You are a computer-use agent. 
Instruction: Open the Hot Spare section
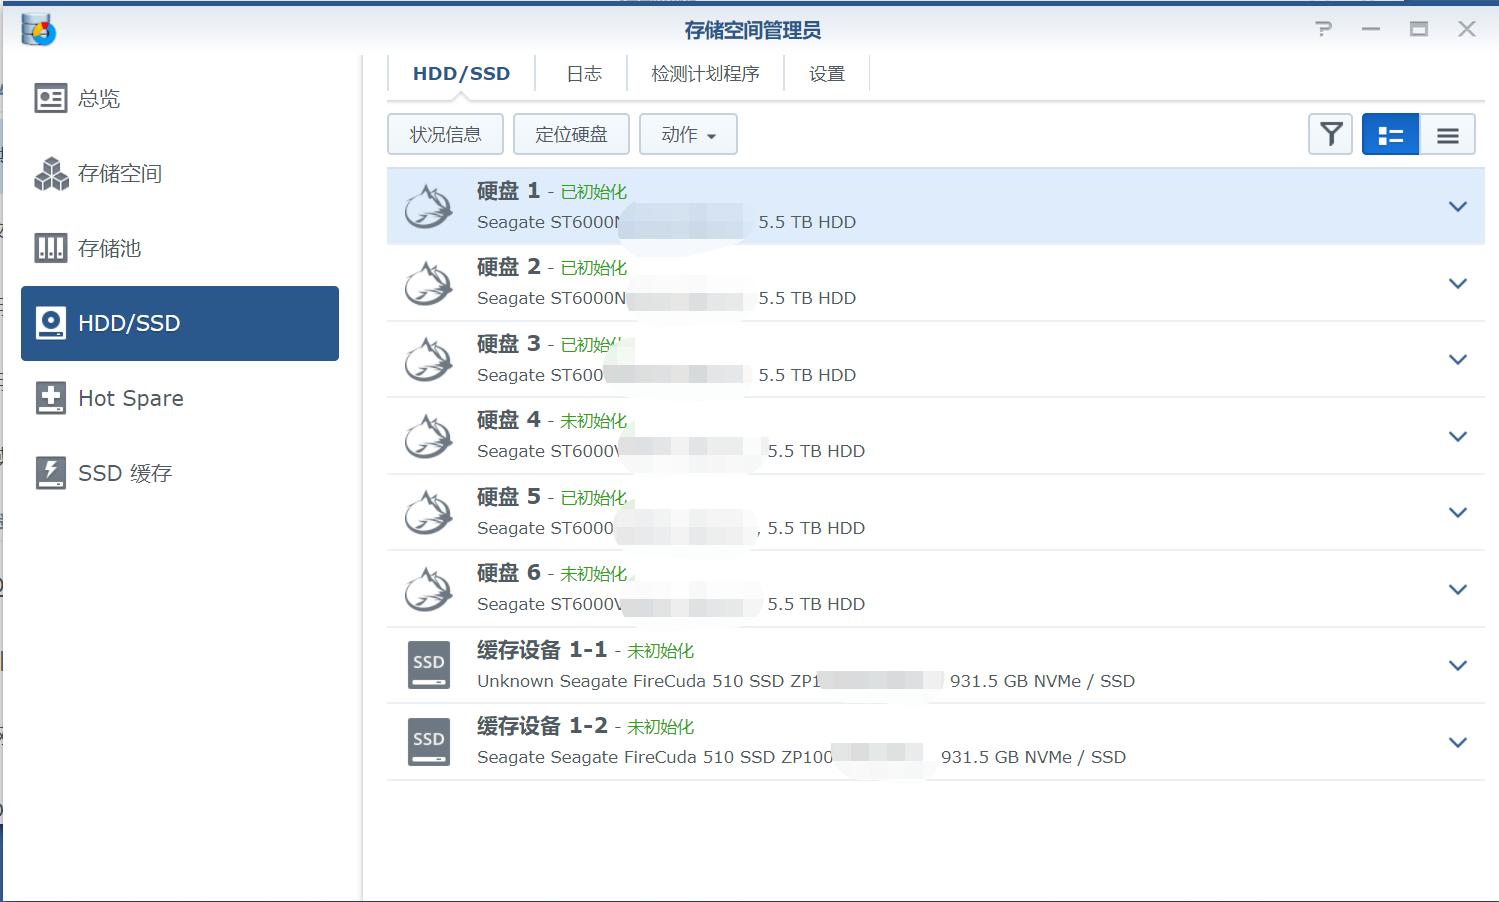click(130, 398)
